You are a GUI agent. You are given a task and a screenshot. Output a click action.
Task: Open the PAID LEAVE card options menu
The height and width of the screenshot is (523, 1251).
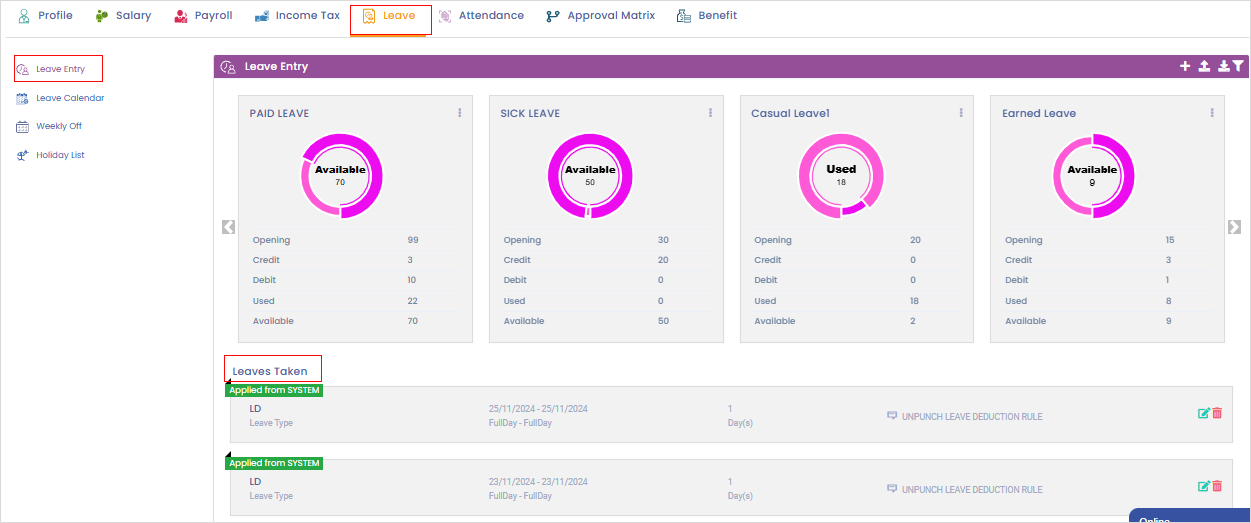(460, 113)
